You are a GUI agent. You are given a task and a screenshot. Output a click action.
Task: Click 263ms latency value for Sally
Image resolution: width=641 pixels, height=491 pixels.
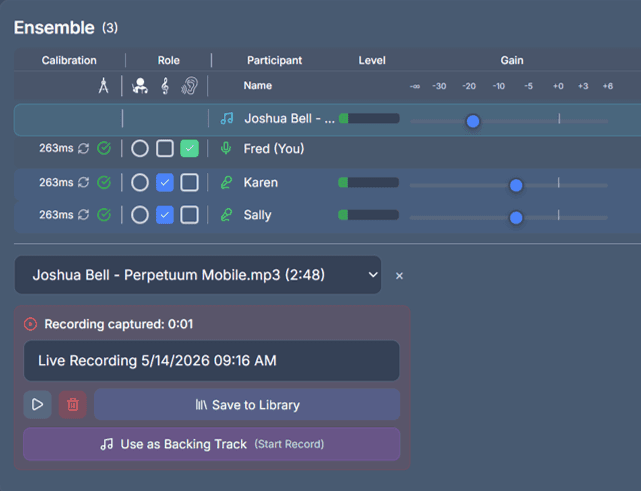coord(56,215)
